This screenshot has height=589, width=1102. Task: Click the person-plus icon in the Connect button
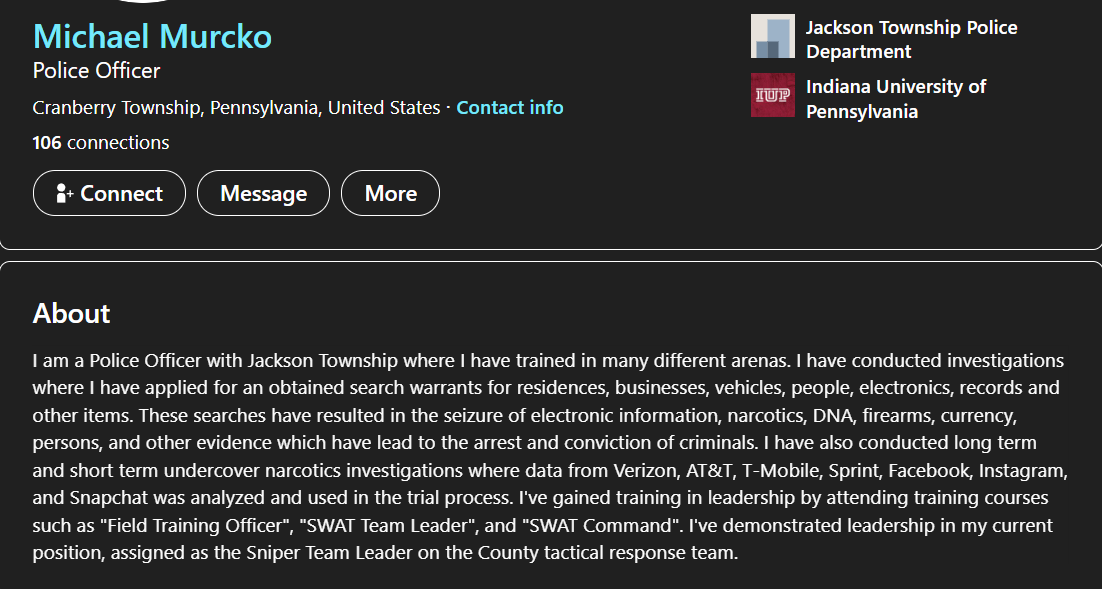[x=65, y=193]
